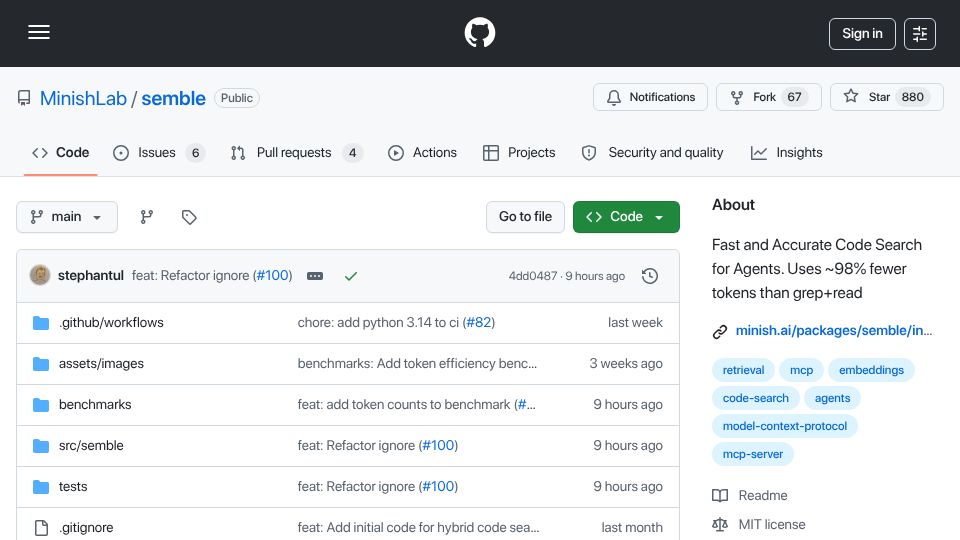
Task: Open the Pull requests tab
Action: point(296,152)
